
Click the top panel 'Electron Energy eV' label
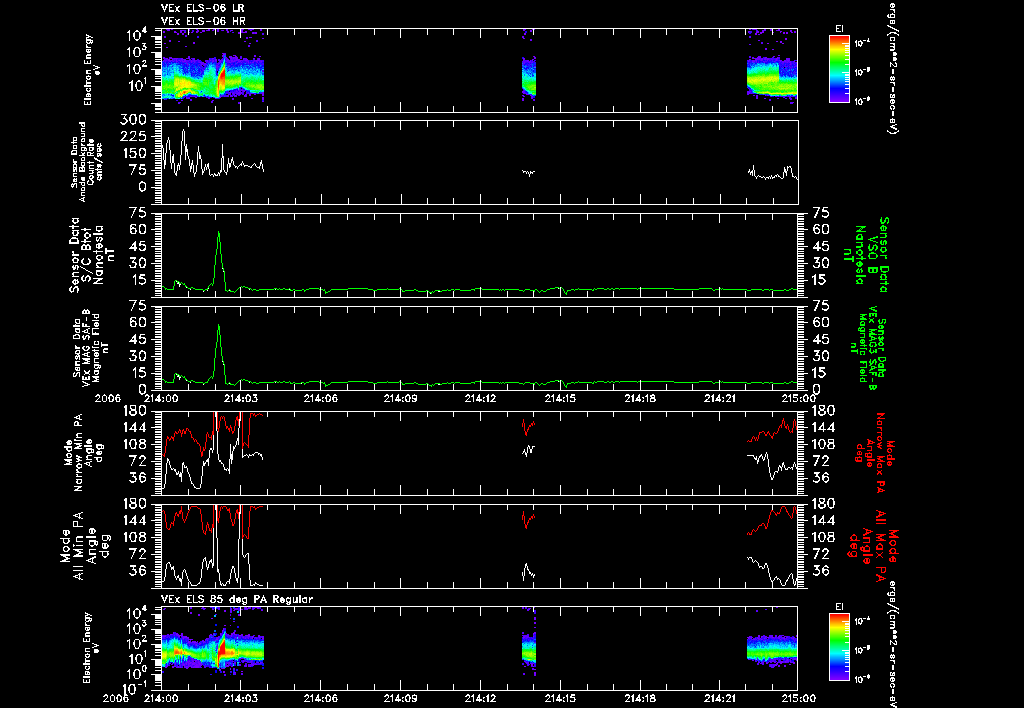pos(92,69)
